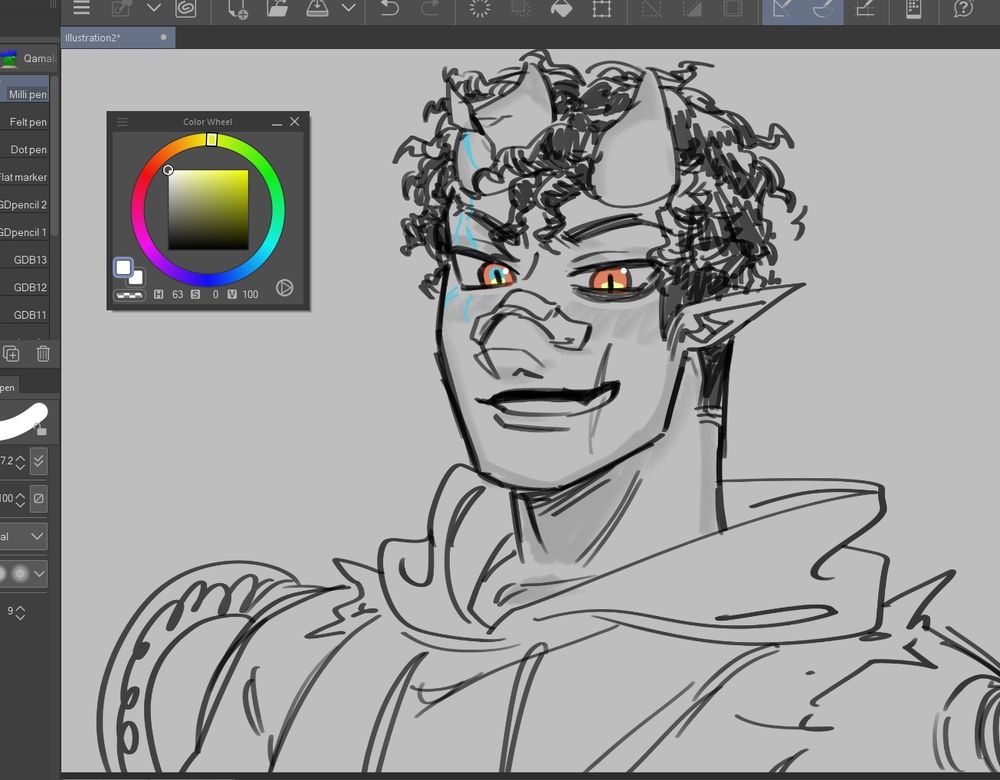Open the opacity dynamics button
Screen dimensions: 1000x780
click(x=39, y=498)
